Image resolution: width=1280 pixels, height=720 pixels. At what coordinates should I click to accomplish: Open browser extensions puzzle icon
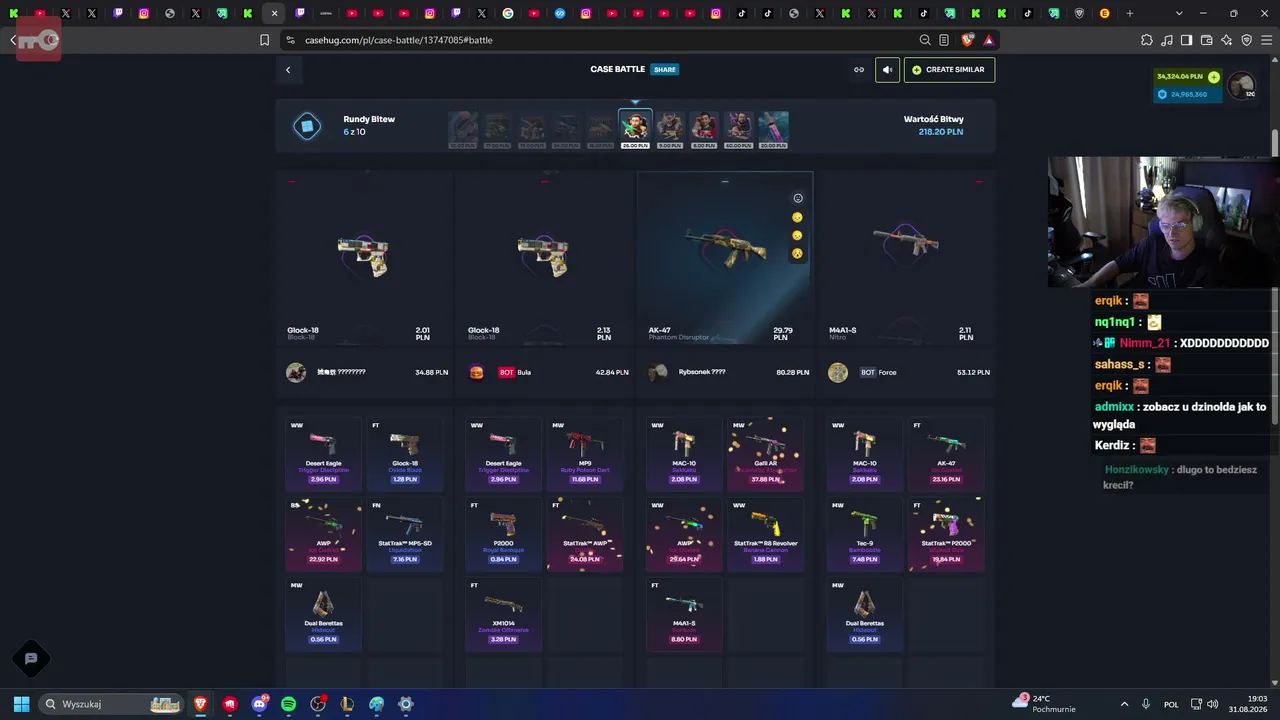pos(1146,40)
